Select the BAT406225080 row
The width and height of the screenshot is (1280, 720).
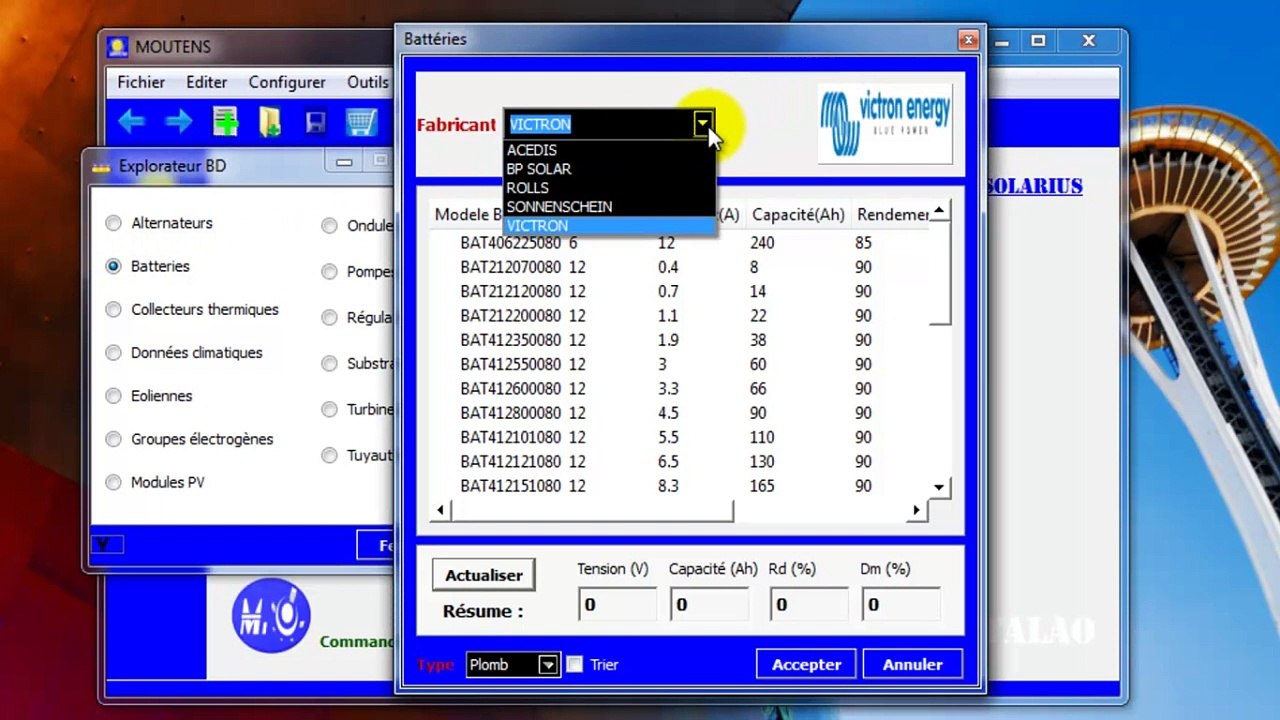coord(680,243)
